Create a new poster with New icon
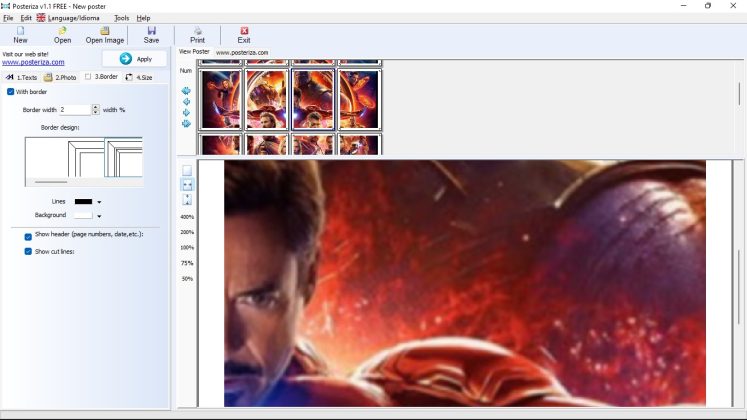This screenshot has width=747, height=420. click(20, 31)
